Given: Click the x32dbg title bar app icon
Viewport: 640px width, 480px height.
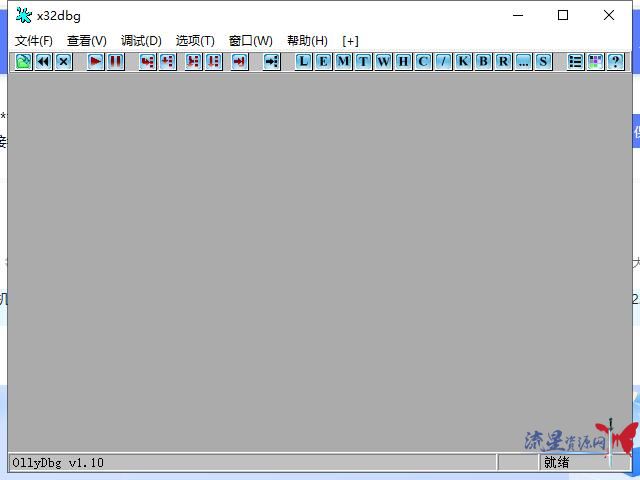Looking at the screenshot, I should pyautogui.click(x=24, y=16).
